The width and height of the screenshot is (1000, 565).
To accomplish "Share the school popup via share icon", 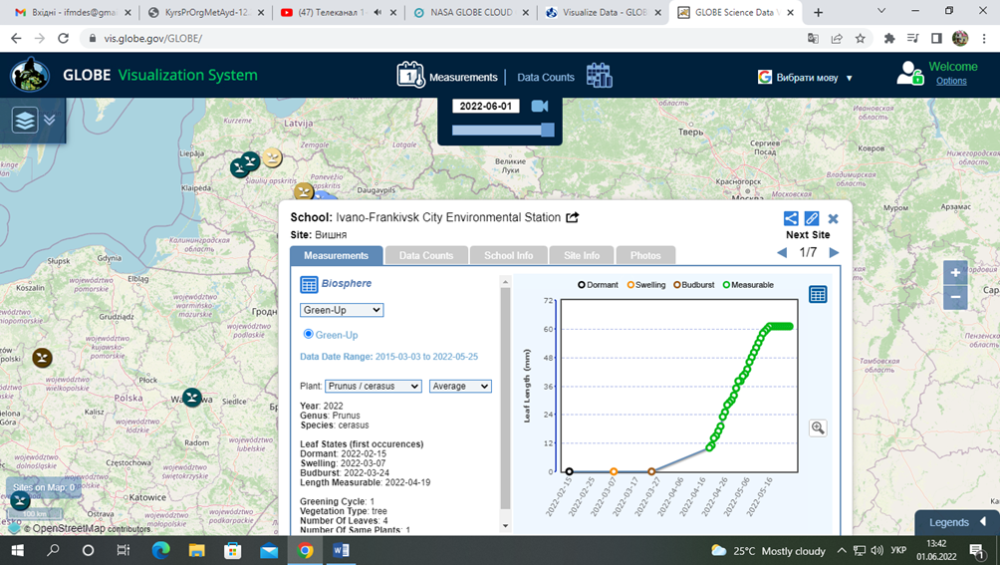I will tap(790, 218).
